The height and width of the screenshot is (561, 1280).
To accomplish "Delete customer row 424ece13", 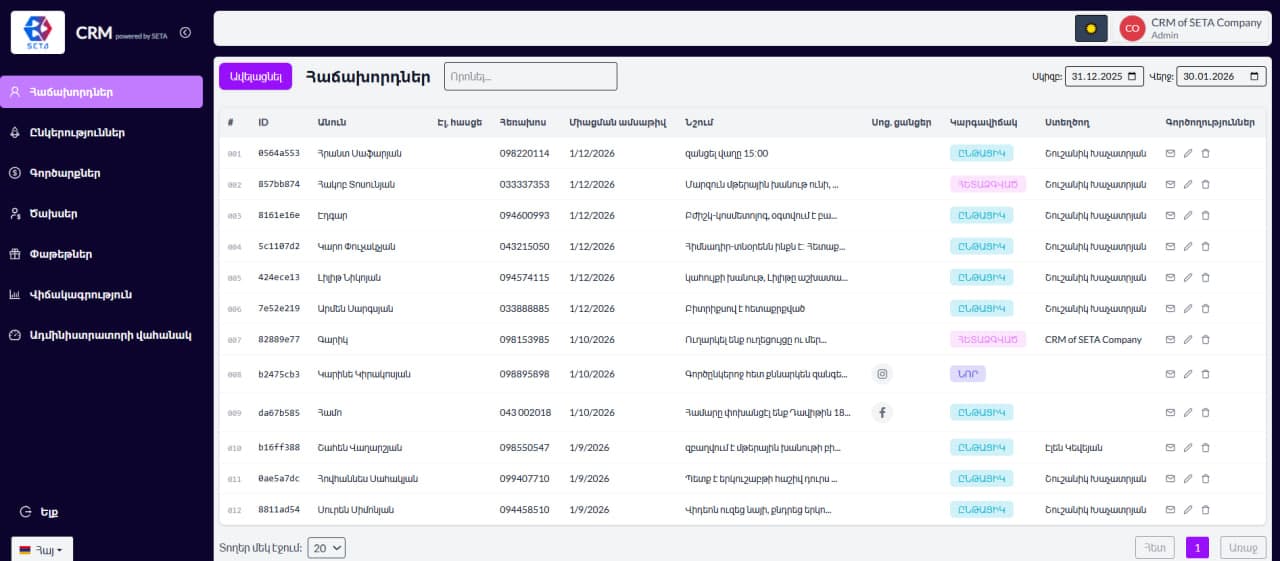I will [1205, 277].
